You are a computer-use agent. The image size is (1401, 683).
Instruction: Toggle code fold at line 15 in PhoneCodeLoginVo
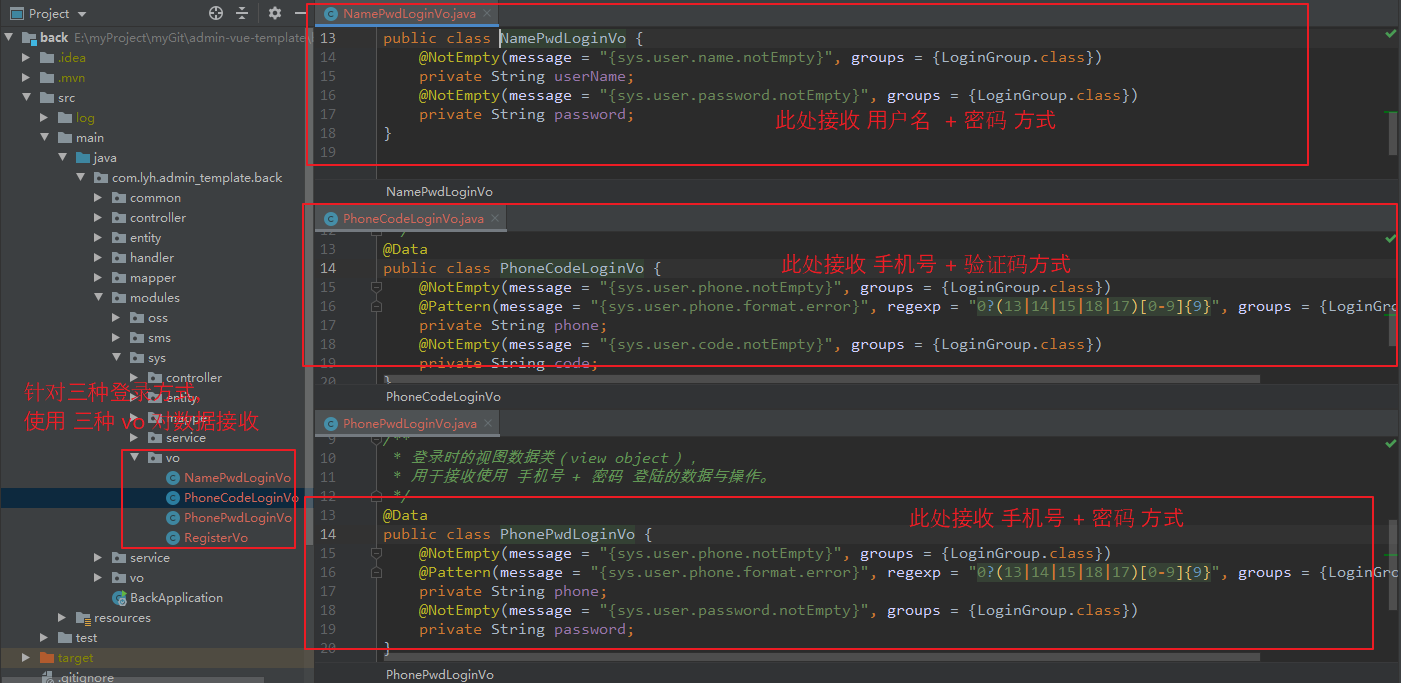pyautogui.click(x=377, y=287)
